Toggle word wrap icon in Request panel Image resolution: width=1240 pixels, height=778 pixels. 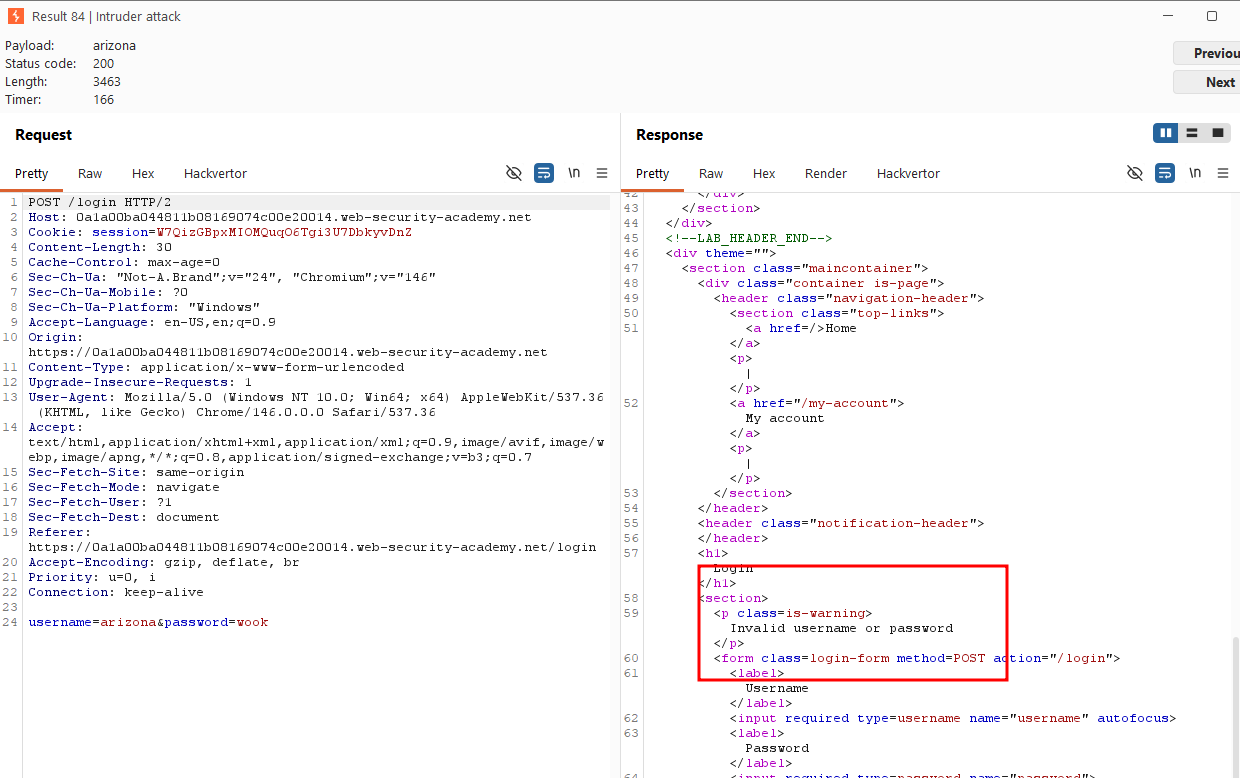pos(544,173)
